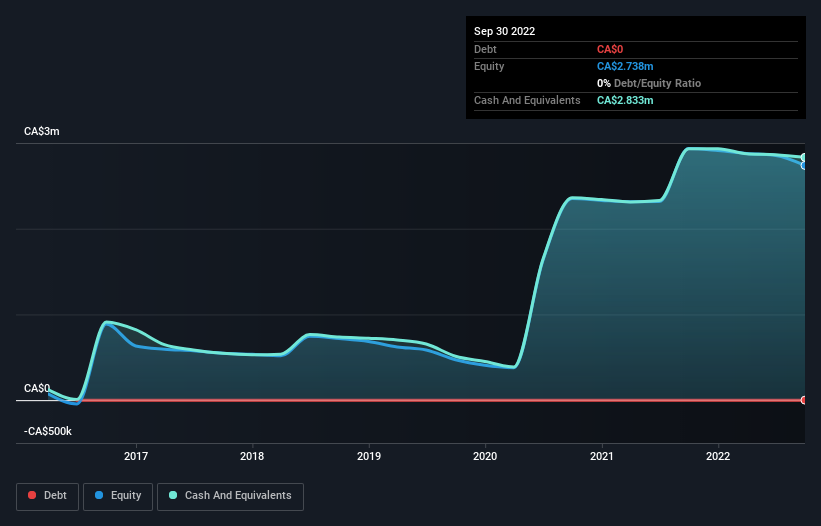
Task: Click the -CA$500k y-axis label
Action: click(48, 431)
